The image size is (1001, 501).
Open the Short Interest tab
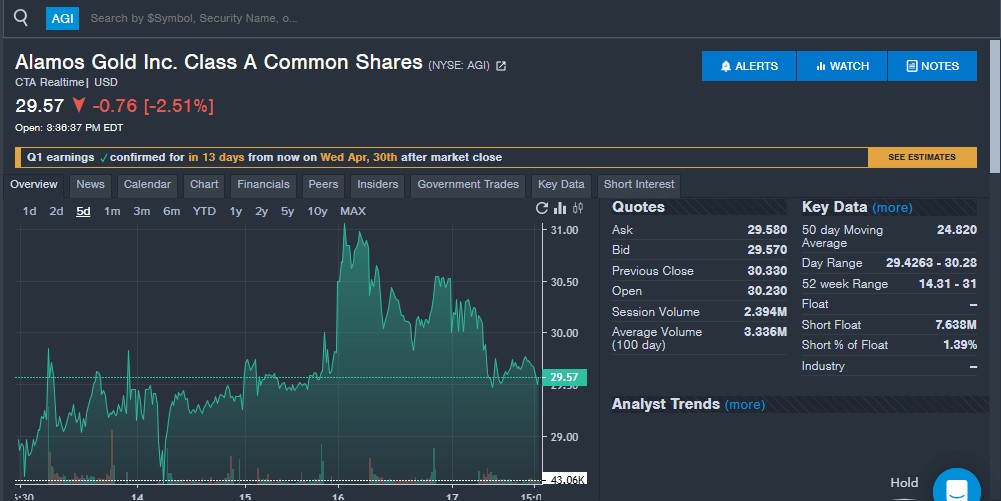pos(639,184)
